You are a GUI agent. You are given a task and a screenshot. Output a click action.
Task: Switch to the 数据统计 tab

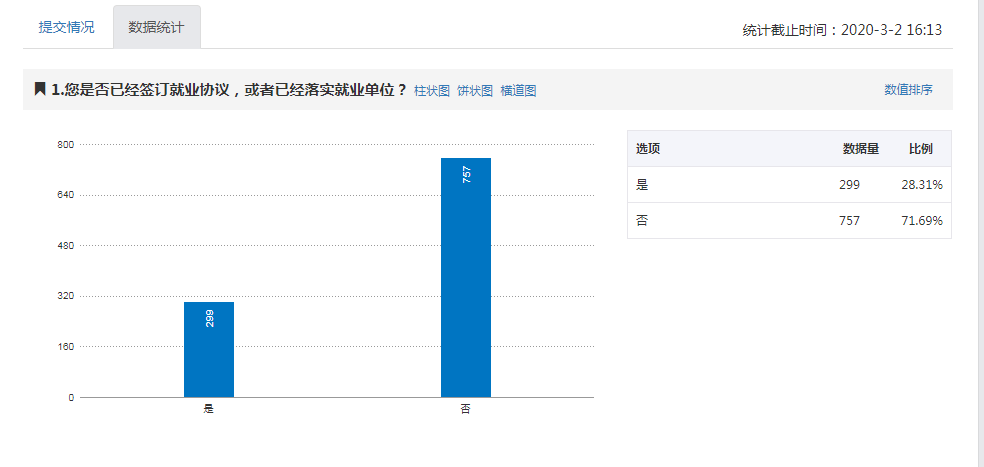click(x=156, y=27)
